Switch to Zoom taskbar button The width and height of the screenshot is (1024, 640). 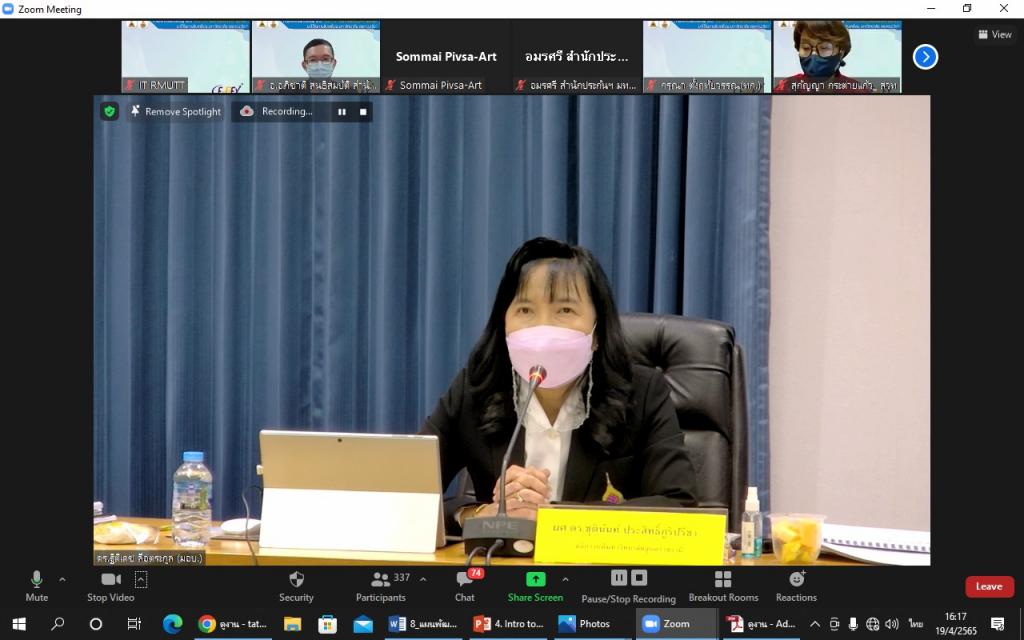coord(677,624)
